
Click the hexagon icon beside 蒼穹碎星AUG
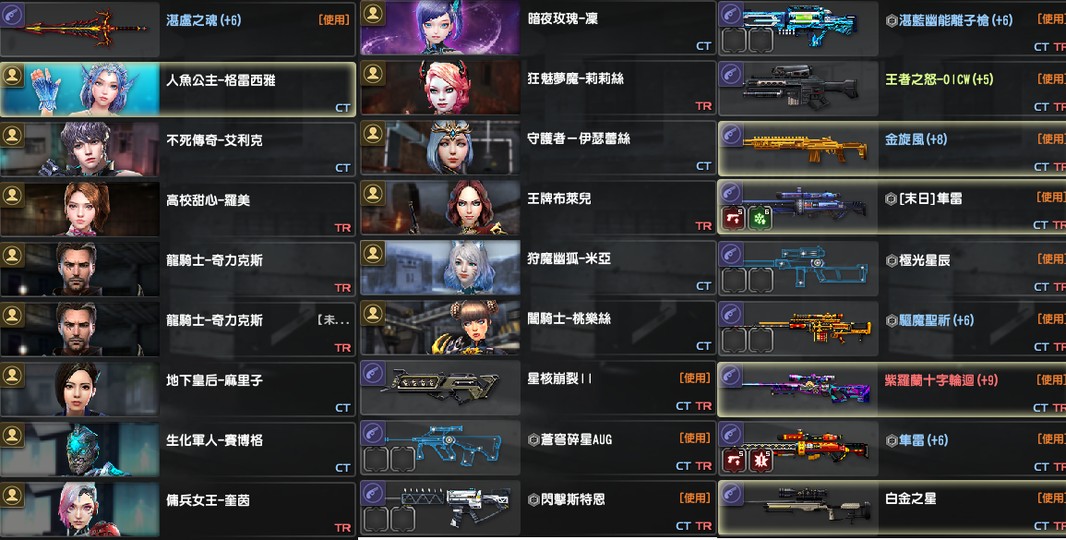coord(533,440)
